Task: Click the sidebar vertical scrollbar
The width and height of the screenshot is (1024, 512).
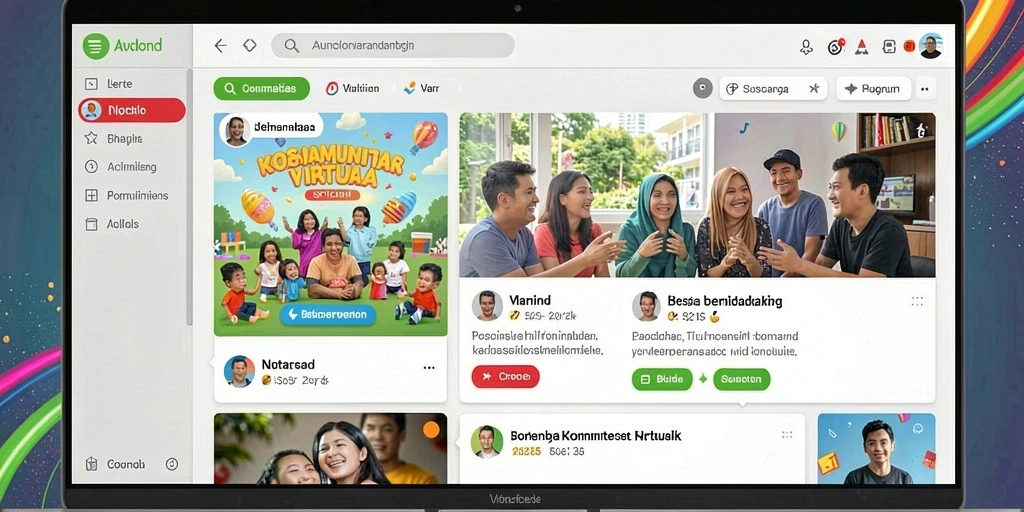Action: [189, 196]
